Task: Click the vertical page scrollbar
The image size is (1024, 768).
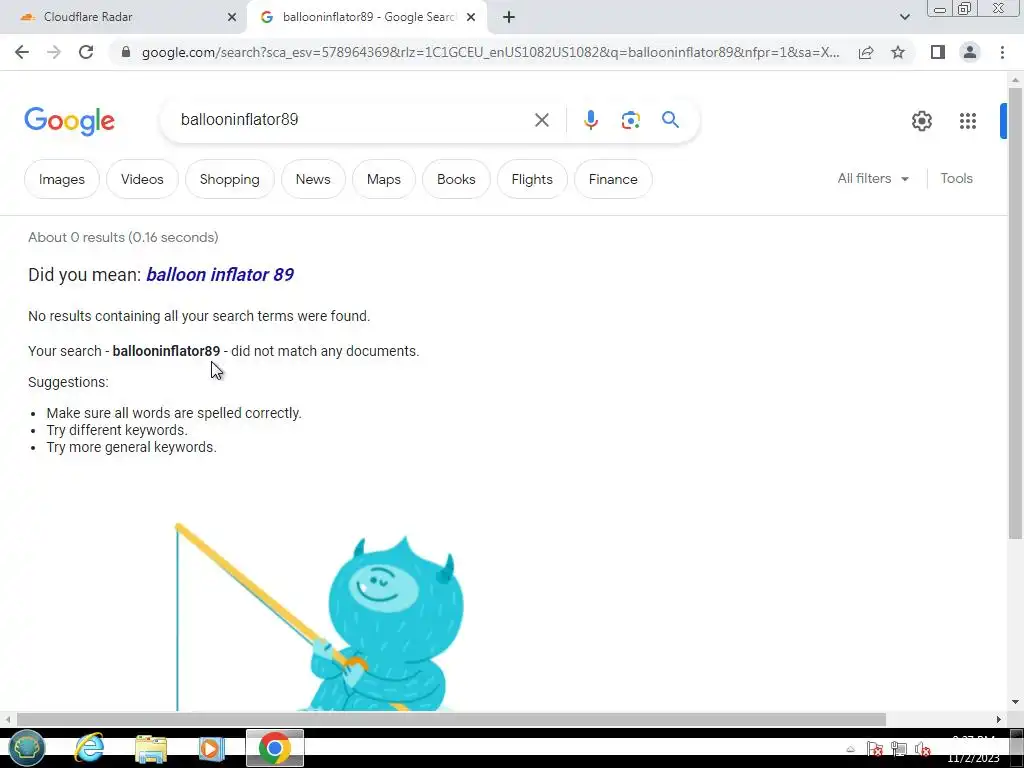Action: coord(1015,313)
